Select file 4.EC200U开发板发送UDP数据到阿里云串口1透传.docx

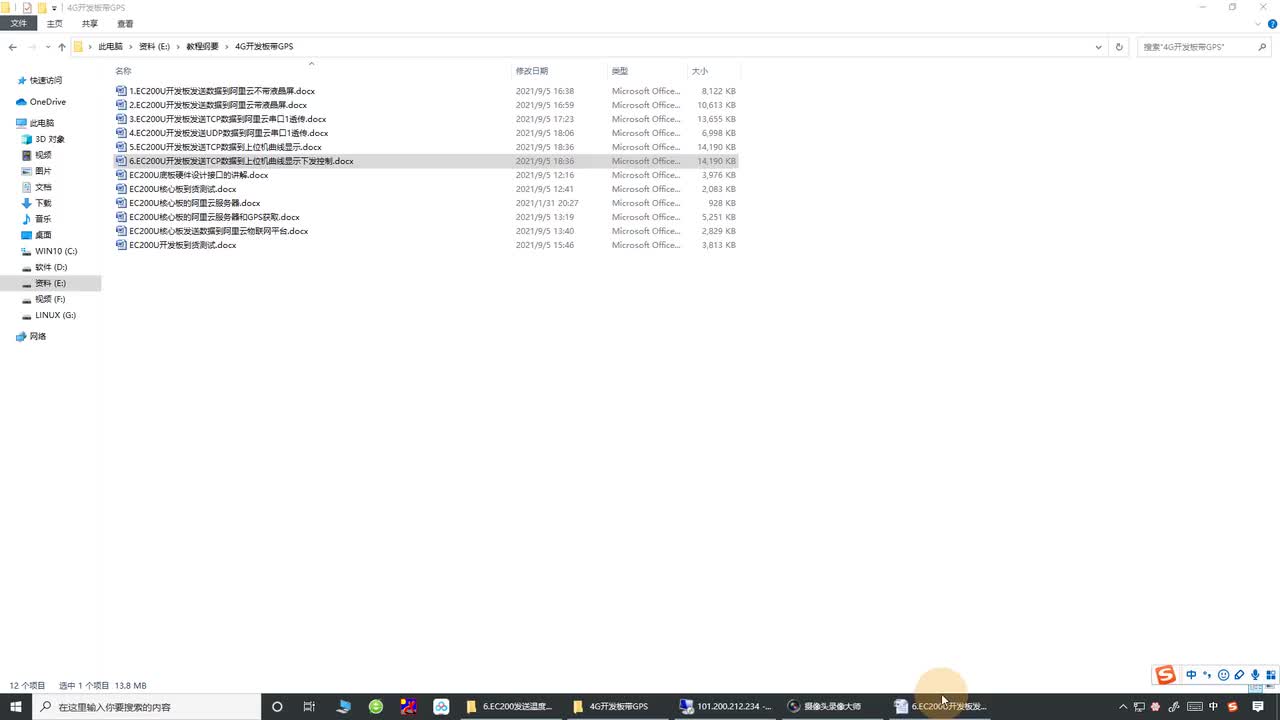(x=228, y=133)
